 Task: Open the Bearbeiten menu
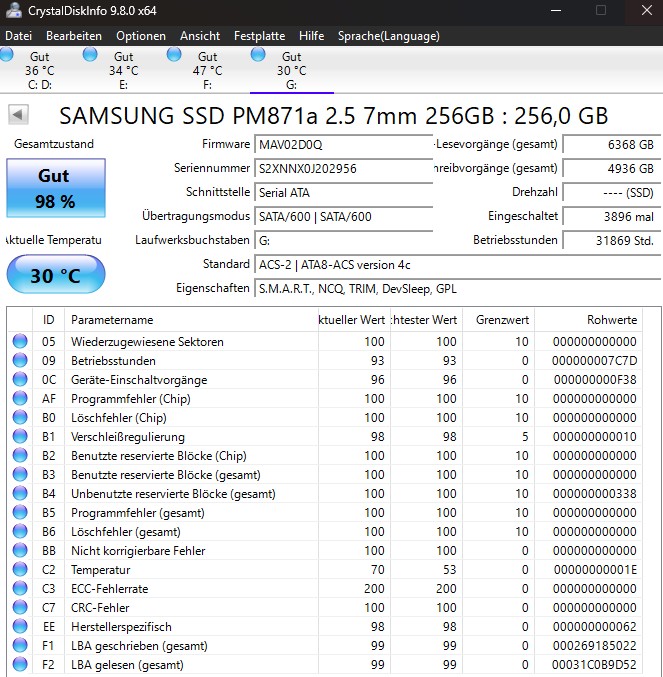click(74, 36)
